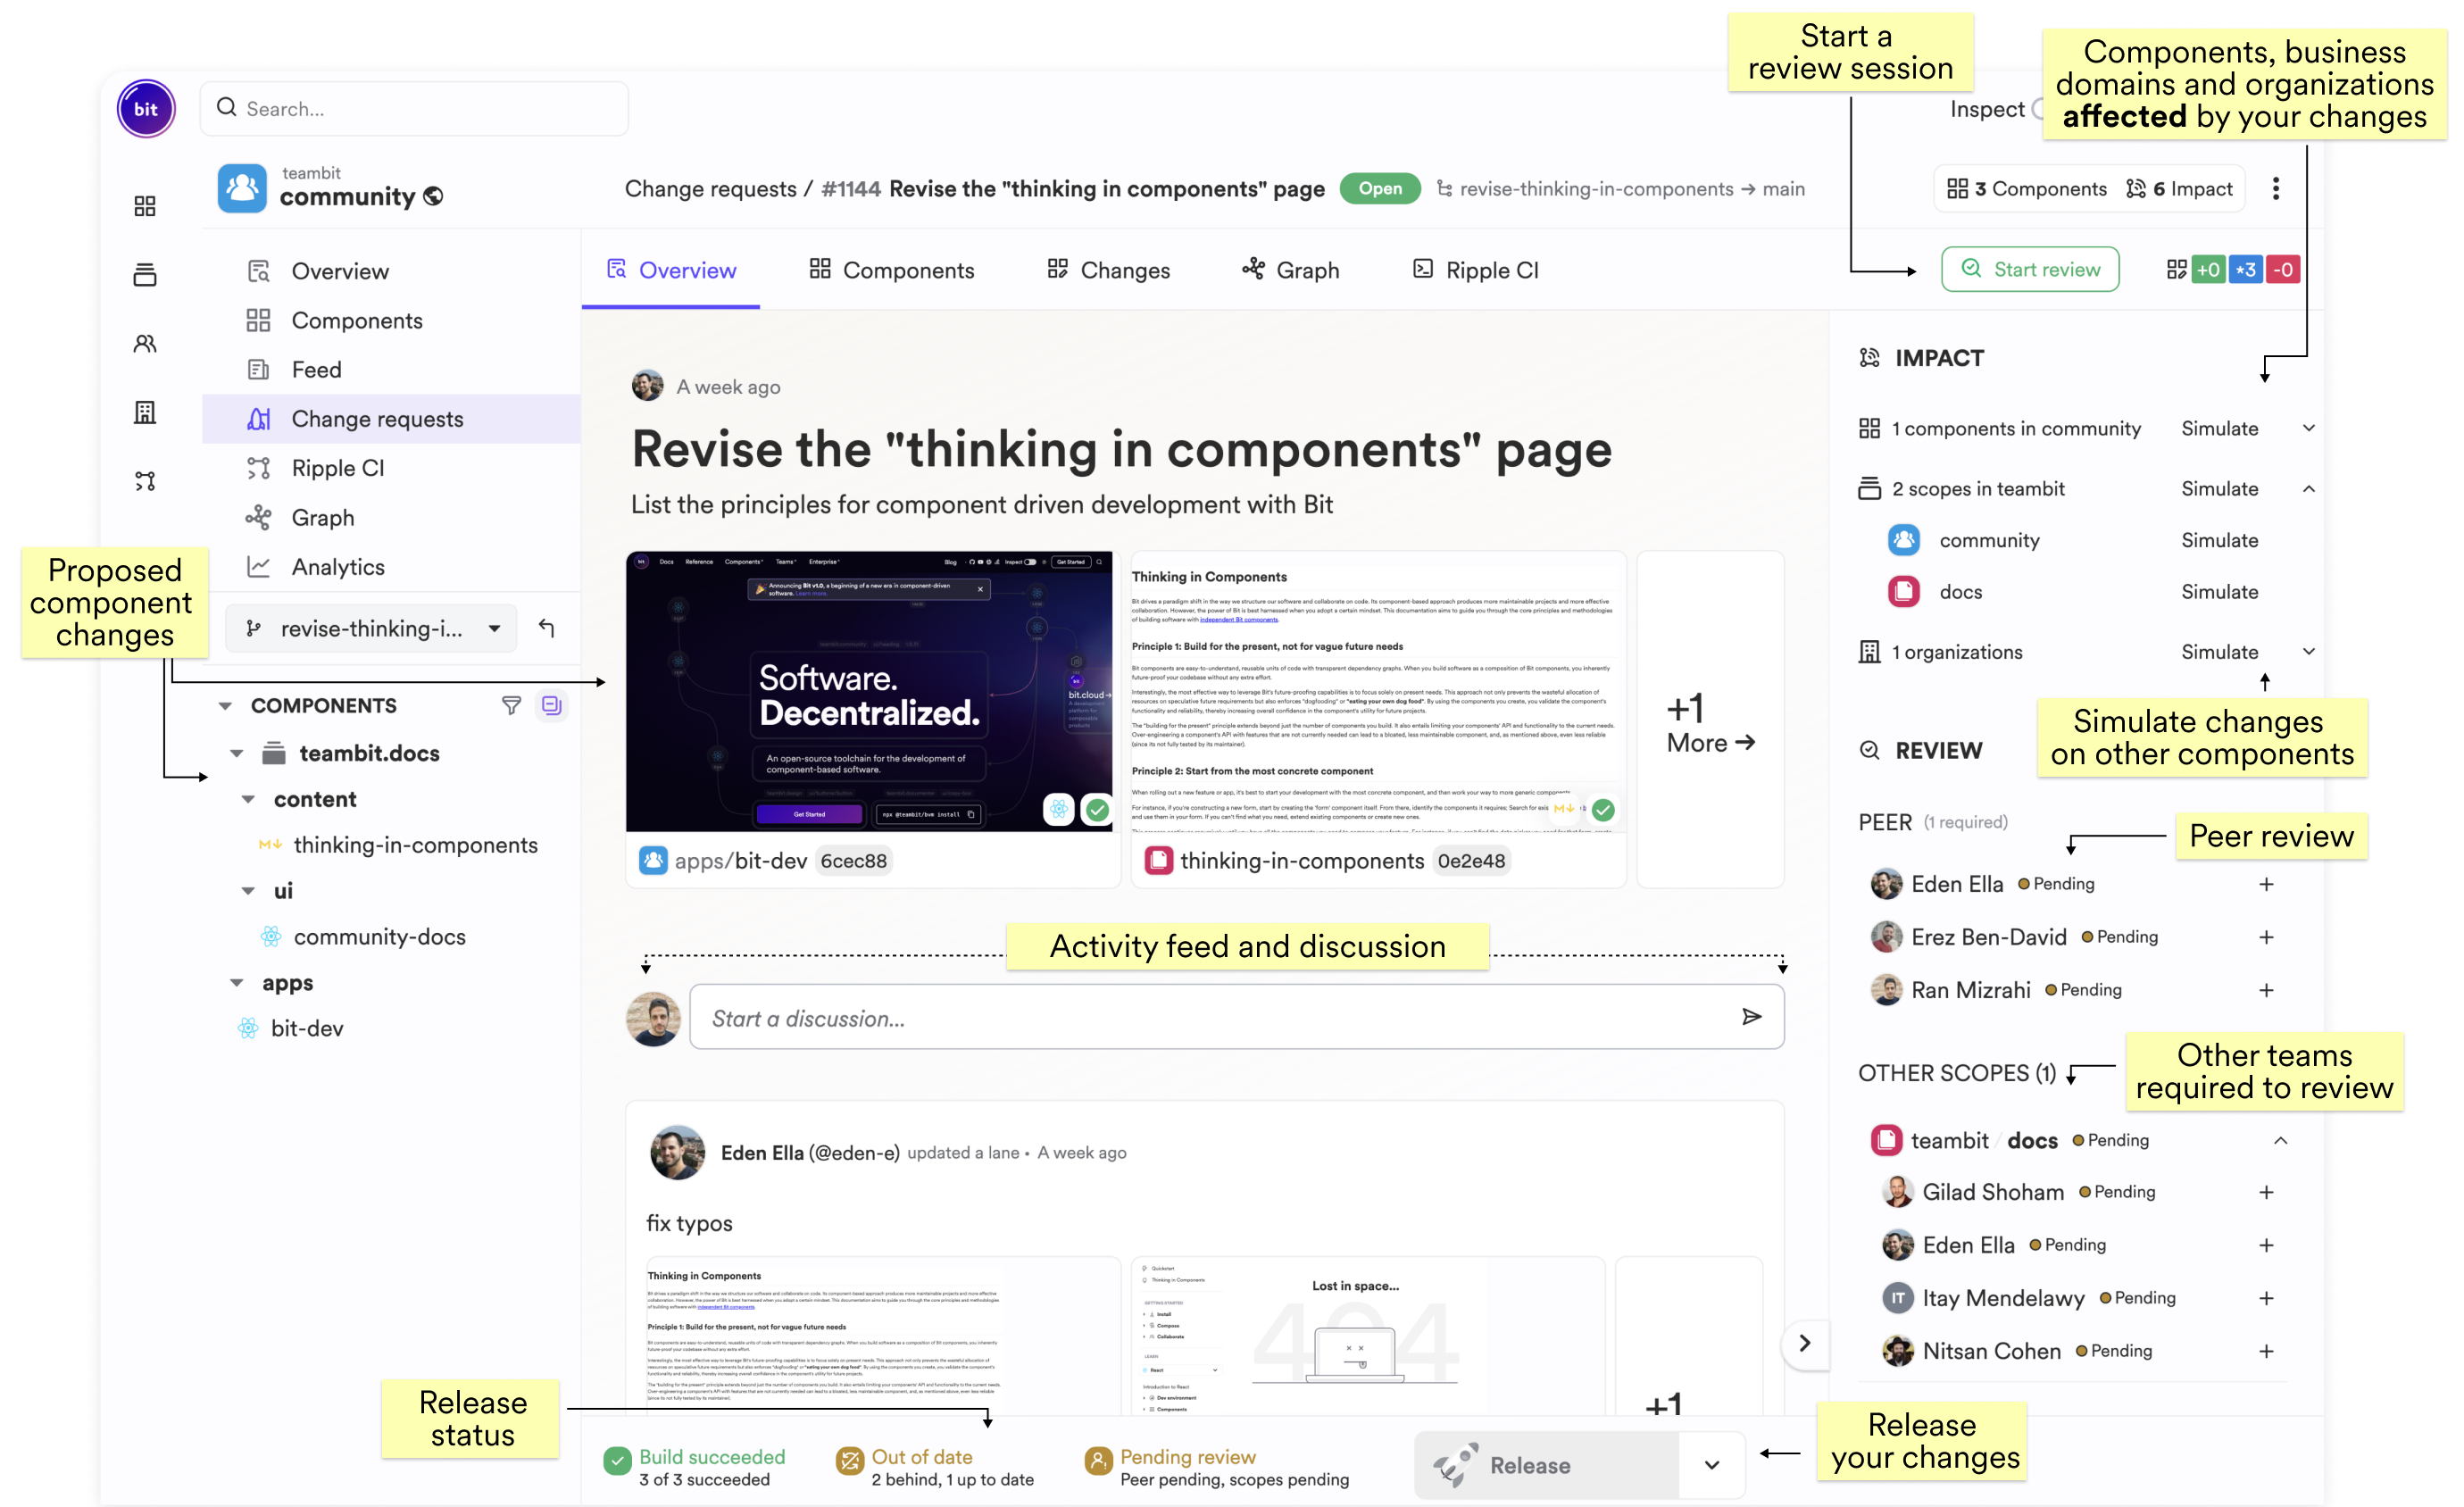Open the three-dot more options menu
Viewport: 2464px width, 1507px height.
[x=2276, y=189]
